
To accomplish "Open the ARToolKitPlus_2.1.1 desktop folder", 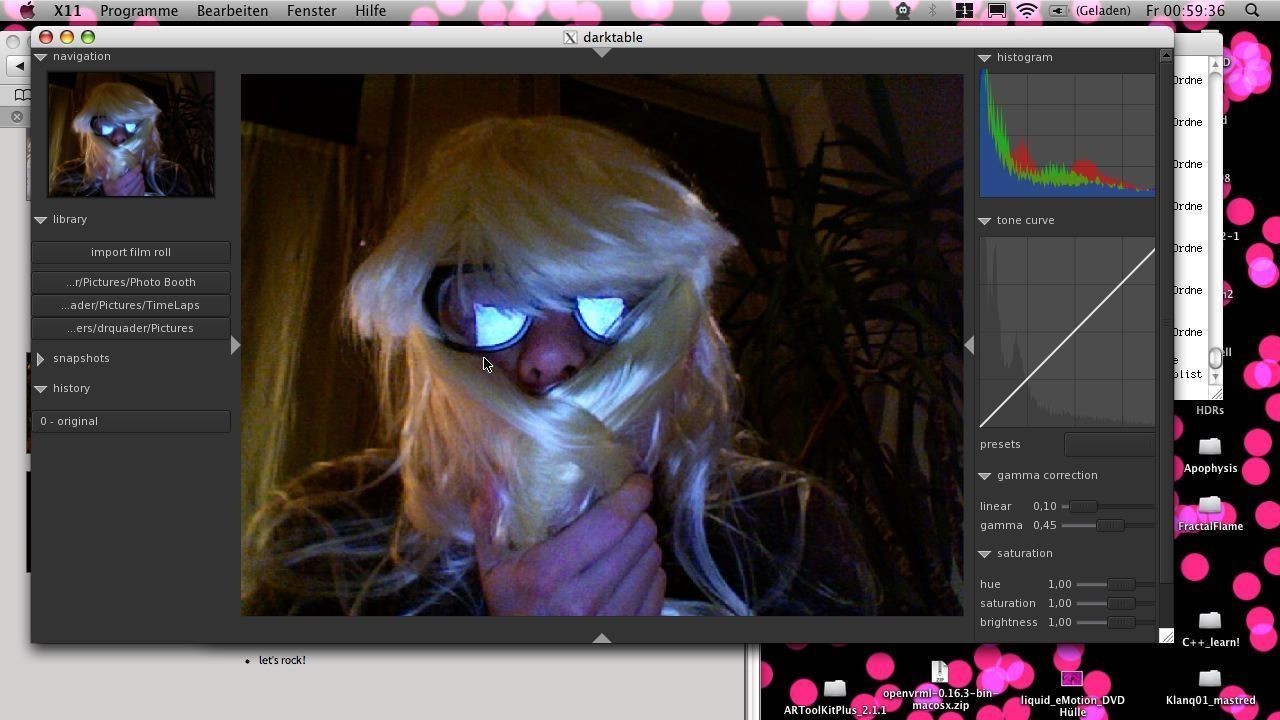I will [835, 690].
